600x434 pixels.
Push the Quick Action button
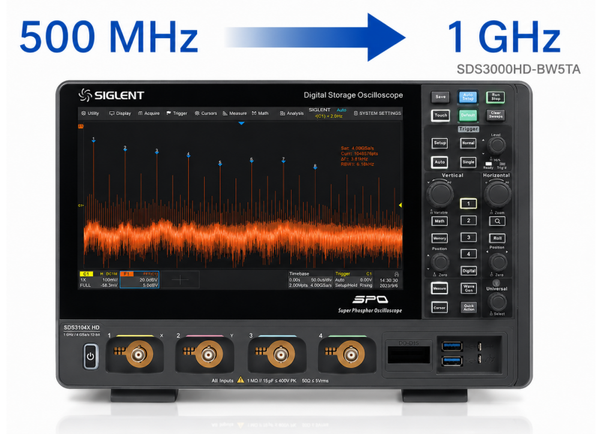point(468,307)
